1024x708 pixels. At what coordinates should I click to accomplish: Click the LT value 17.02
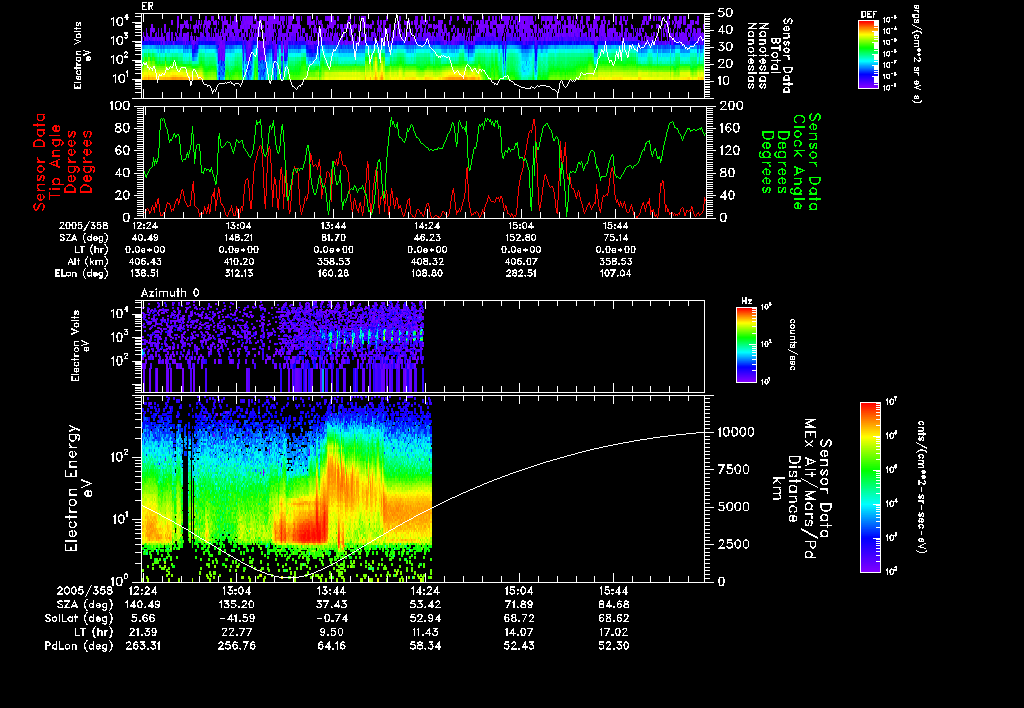click(615, 632)
